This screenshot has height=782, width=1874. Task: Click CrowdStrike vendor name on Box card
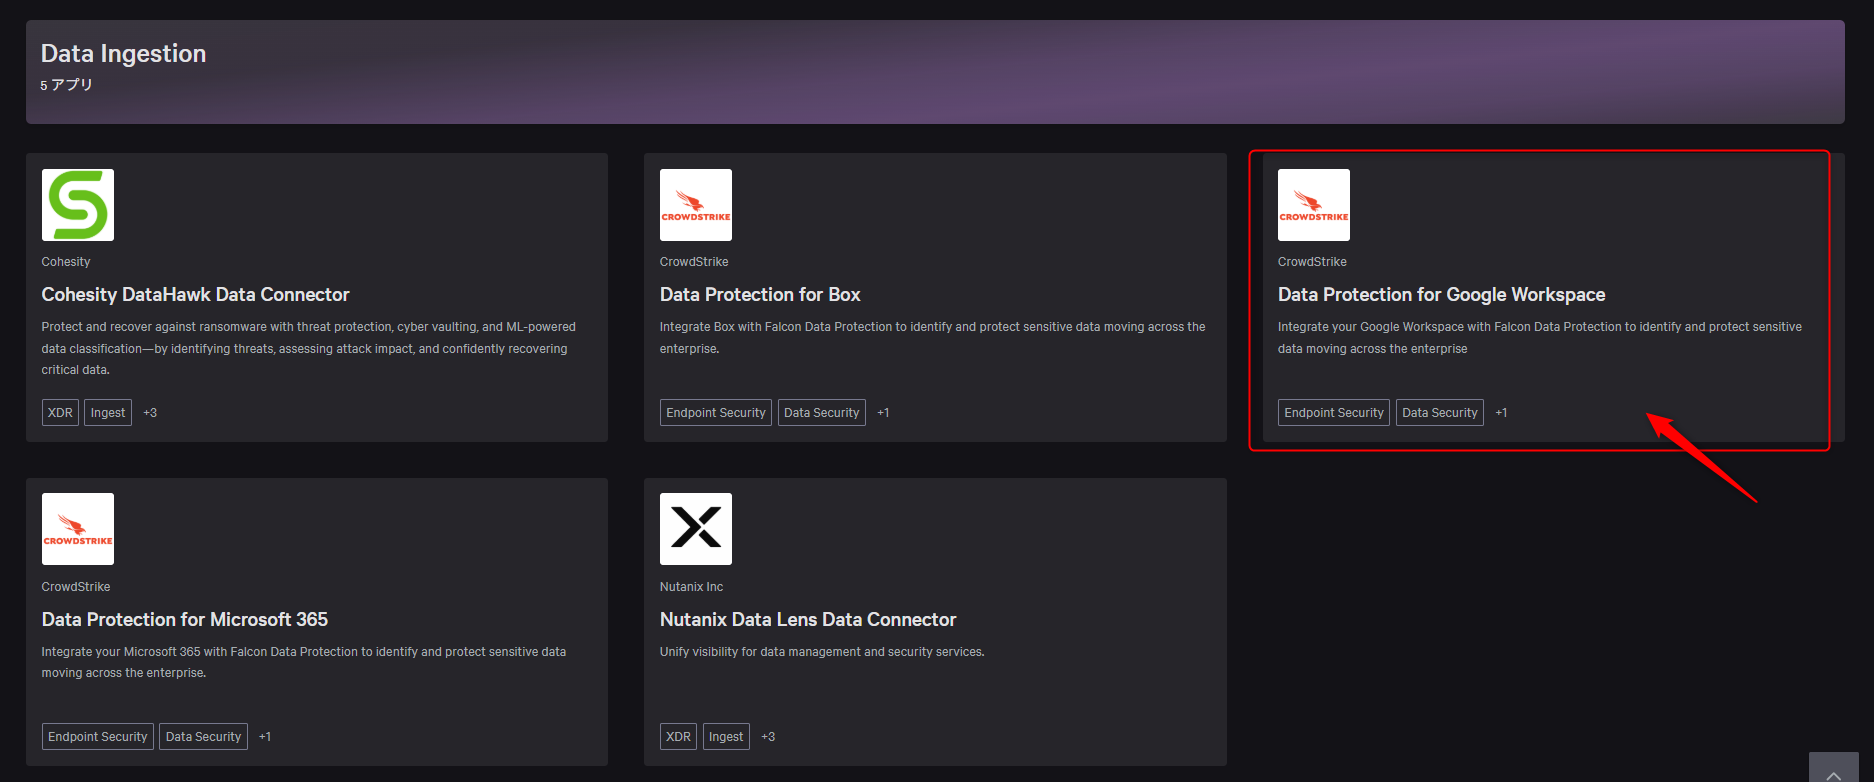(694, 261)
